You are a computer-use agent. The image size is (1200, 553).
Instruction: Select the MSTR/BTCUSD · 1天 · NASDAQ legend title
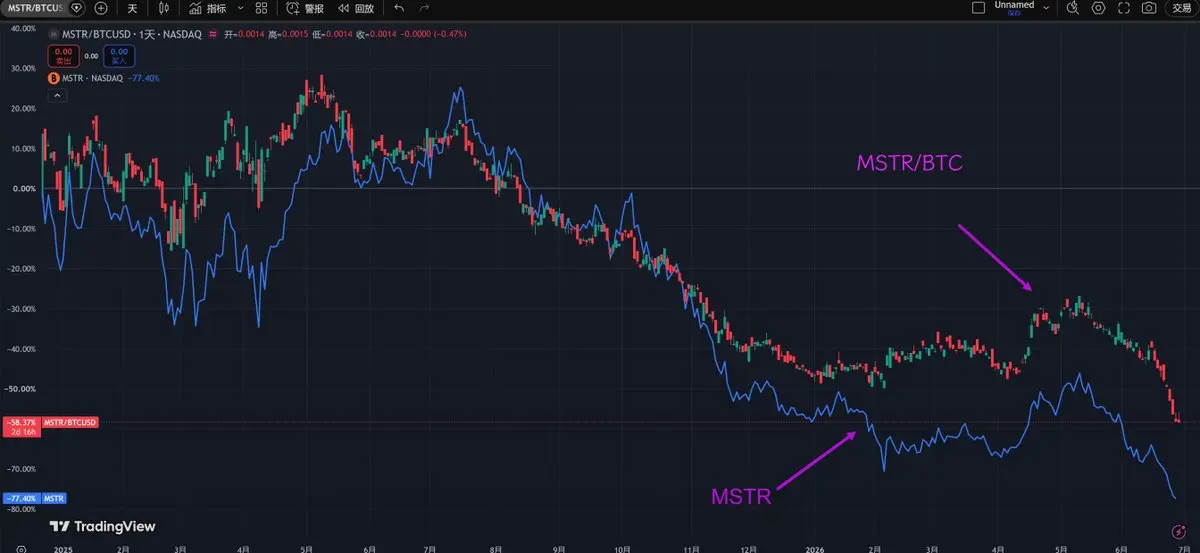tap(131, 34)
